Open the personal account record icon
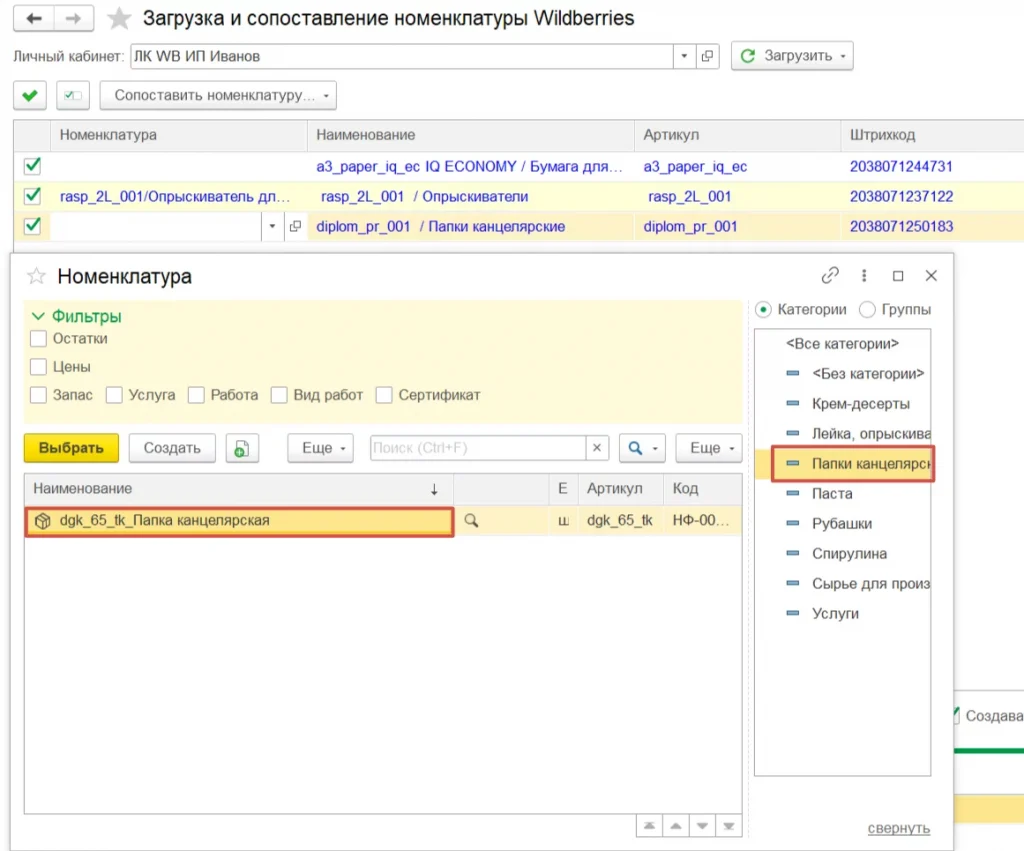Image resolution: width=1024 pixels, height=851 pixels. [708, 56]
